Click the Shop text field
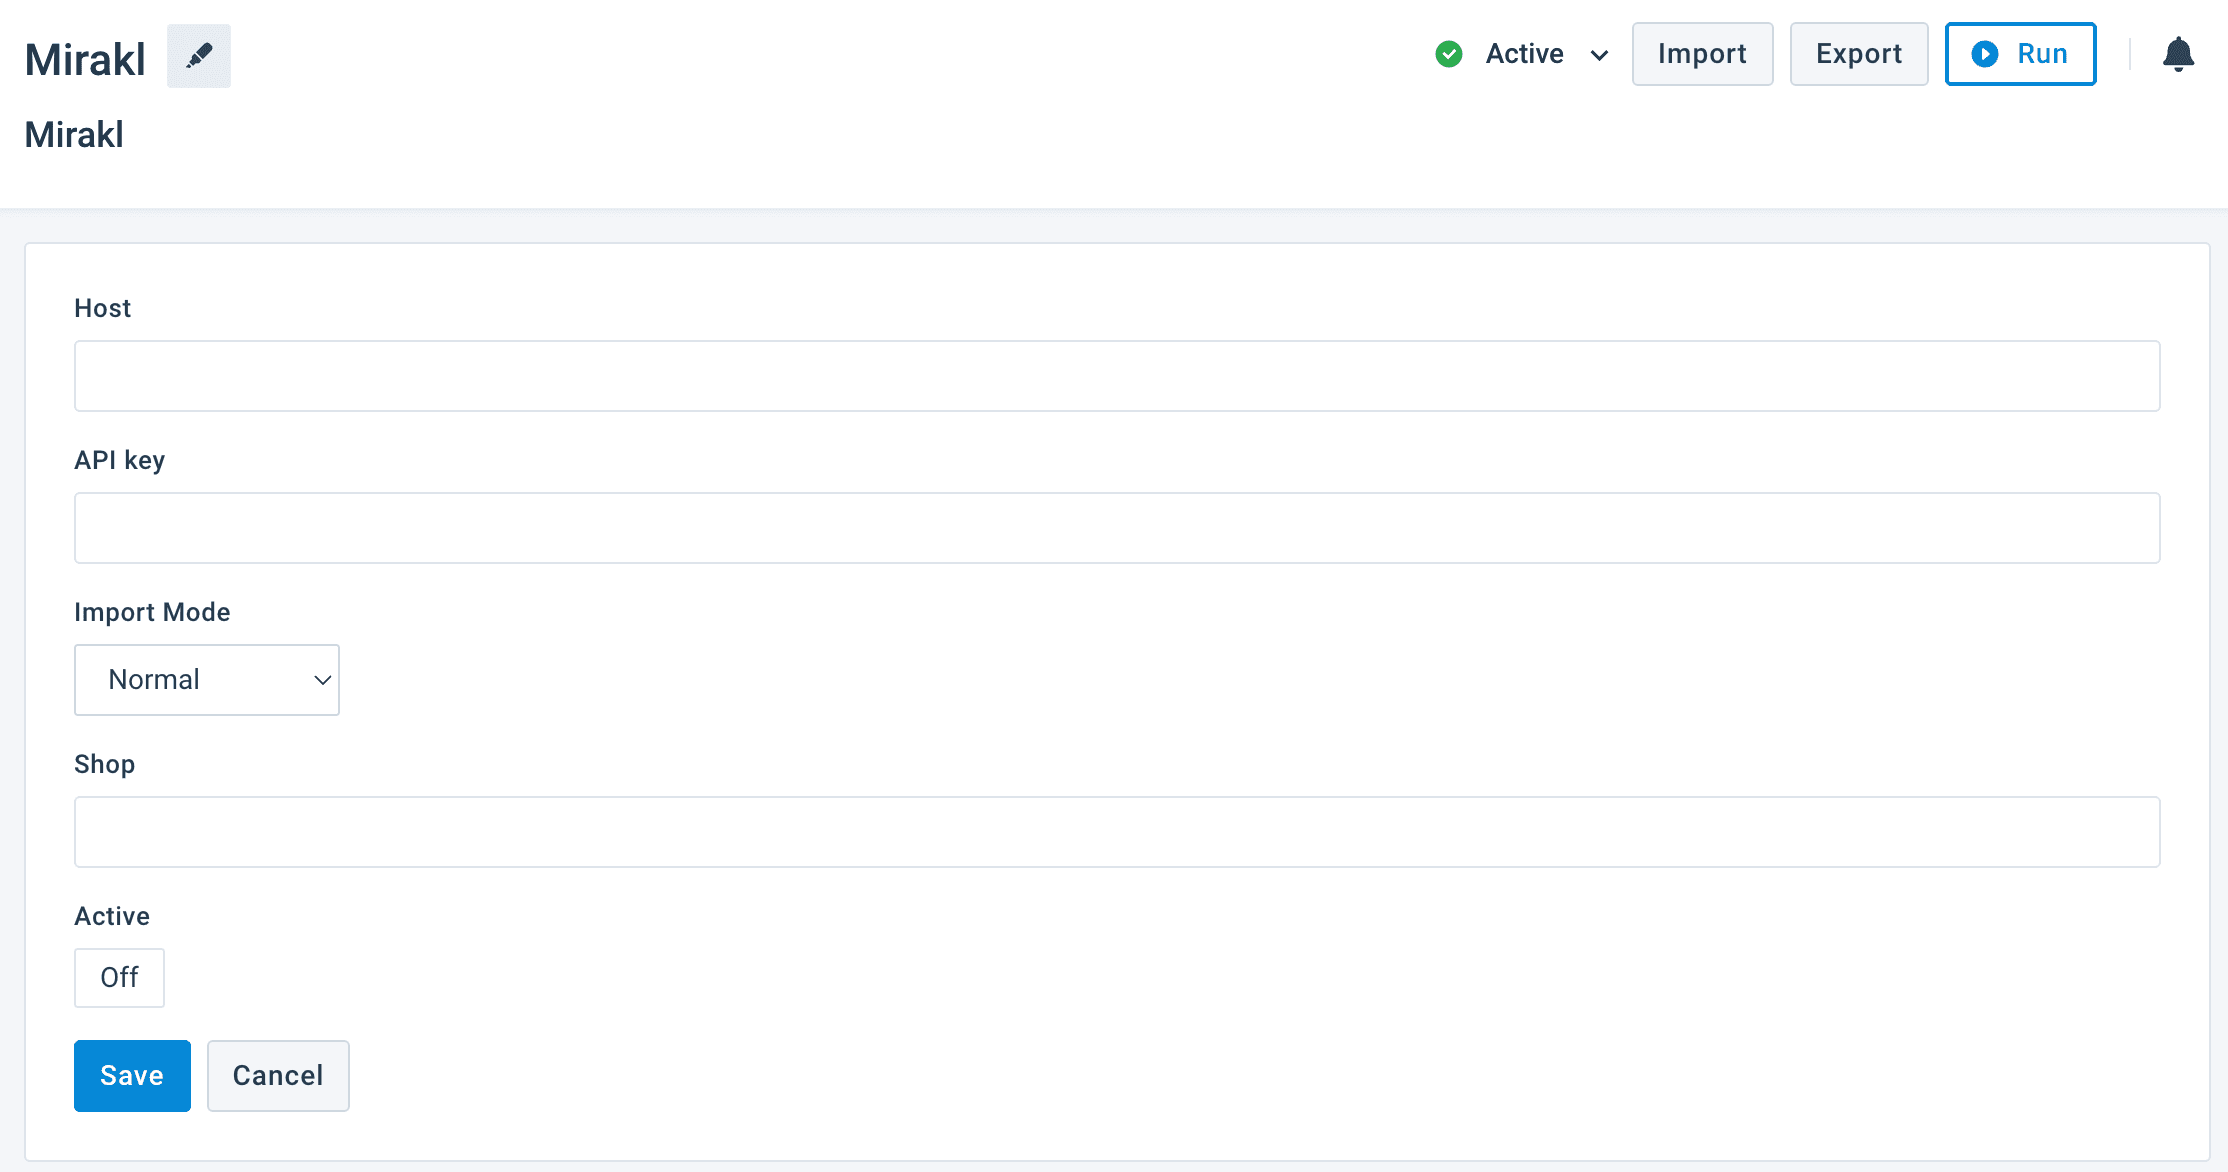The height and width of the screenshot is (1172, 2228). point(1116,832)
